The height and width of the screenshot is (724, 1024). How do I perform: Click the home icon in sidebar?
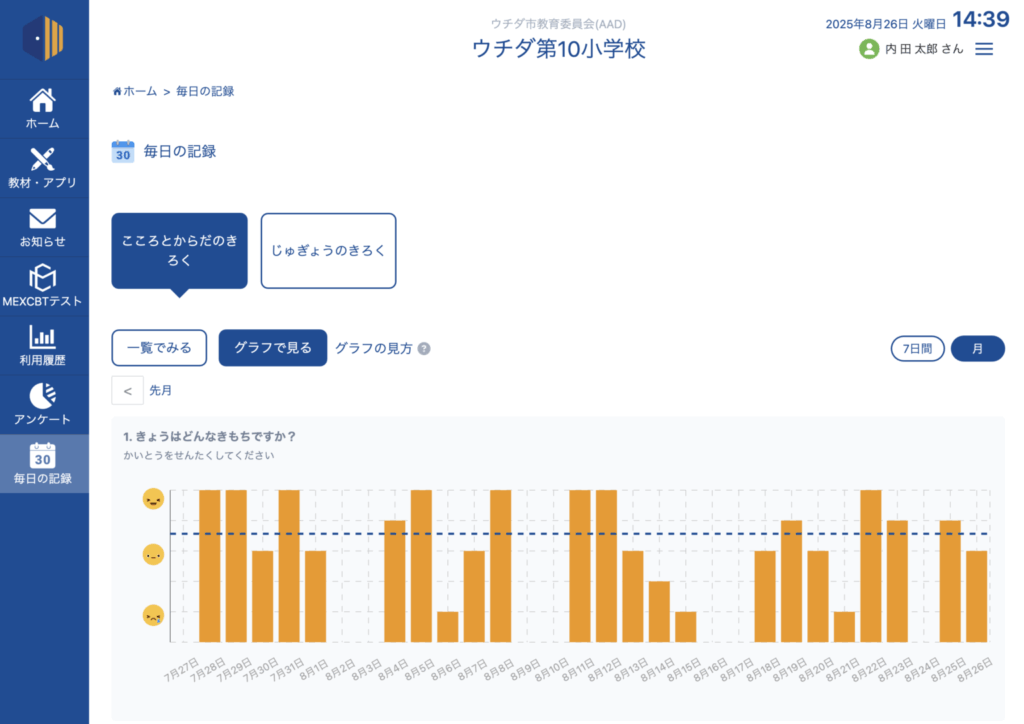43,101
